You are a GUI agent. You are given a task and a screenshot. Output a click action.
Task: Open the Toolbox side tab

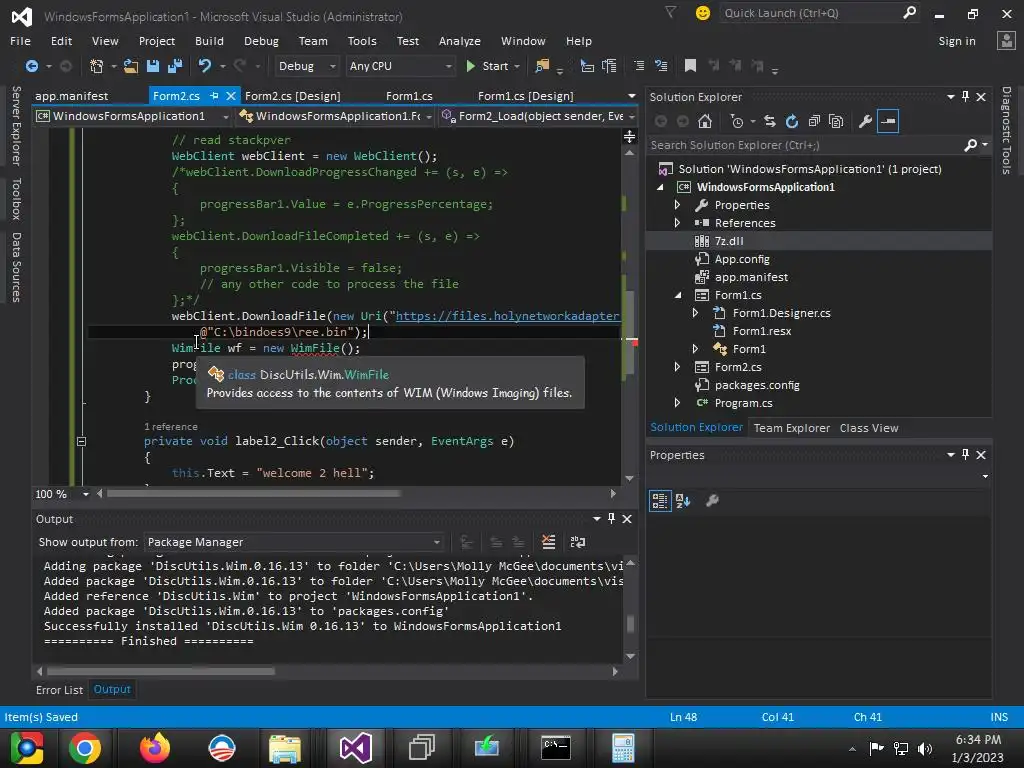(x=16, y=199)
